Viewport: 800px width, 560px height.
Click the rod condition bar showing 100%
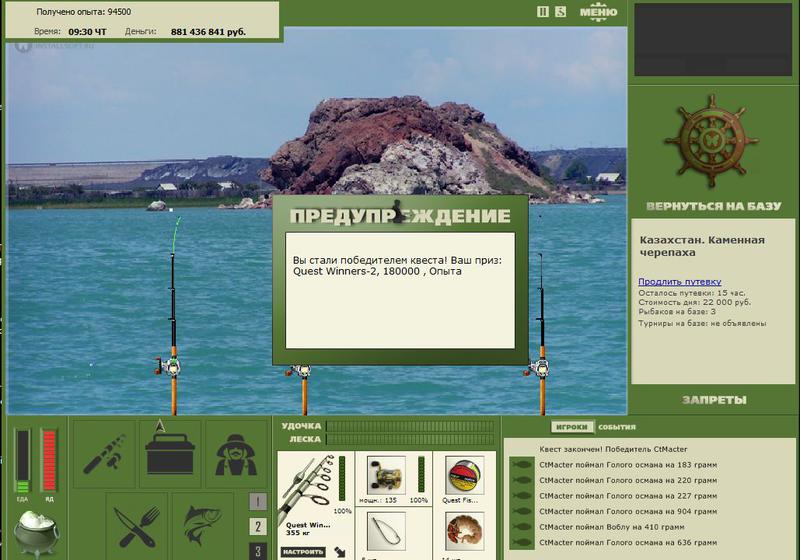(x=342, y=478)
